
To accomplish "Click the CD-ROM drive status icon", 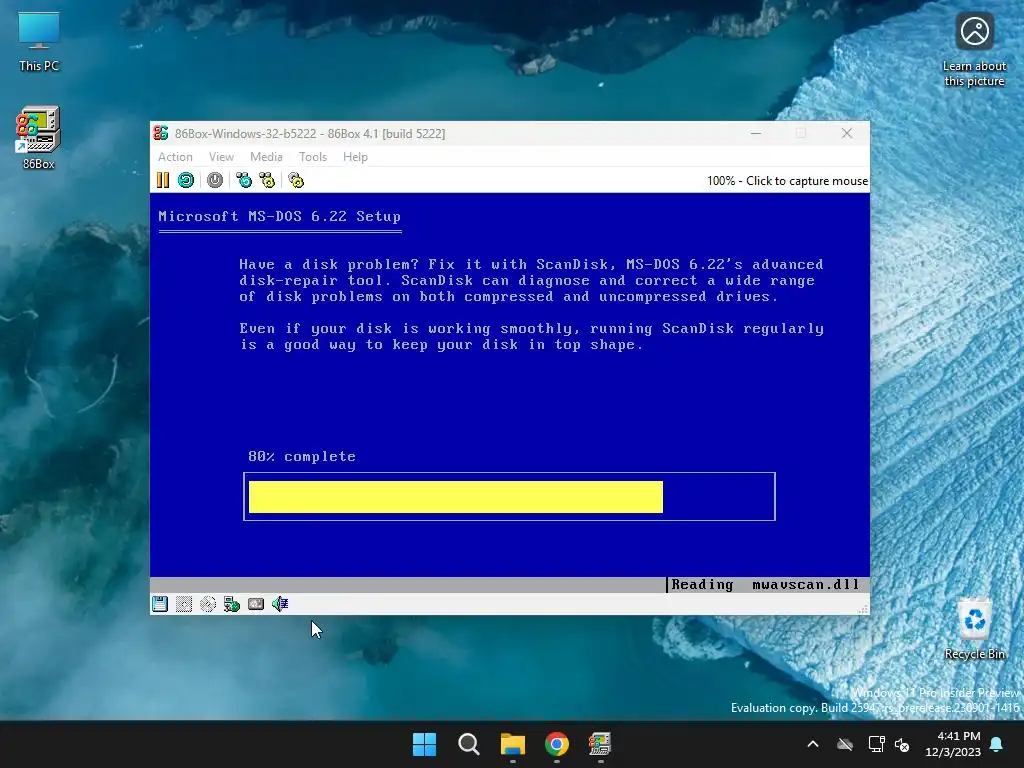I will (208, 604).
